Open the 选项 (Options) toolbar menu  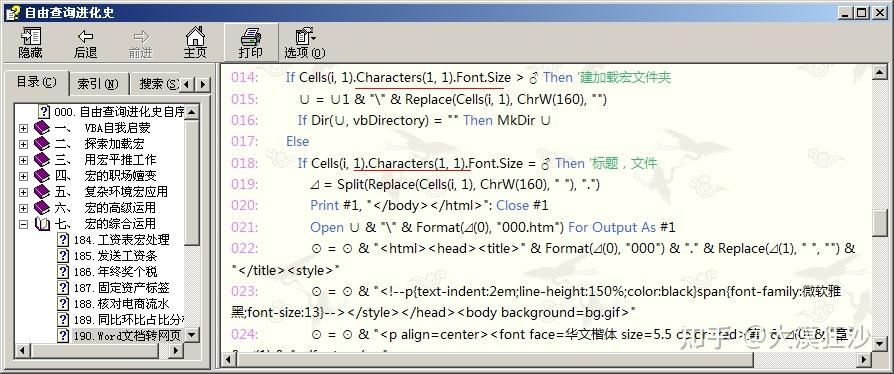click(304, 43)
